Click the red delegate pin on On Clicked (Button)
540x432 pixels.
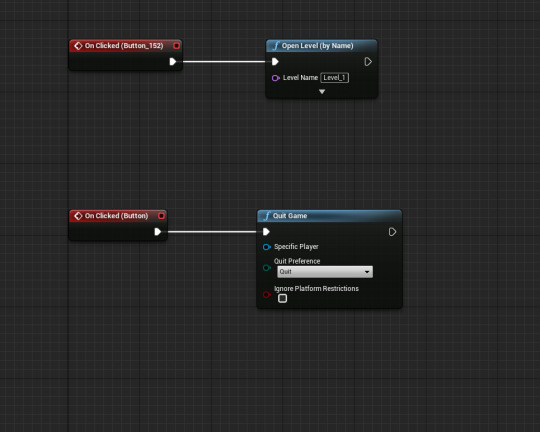point(161,216)
